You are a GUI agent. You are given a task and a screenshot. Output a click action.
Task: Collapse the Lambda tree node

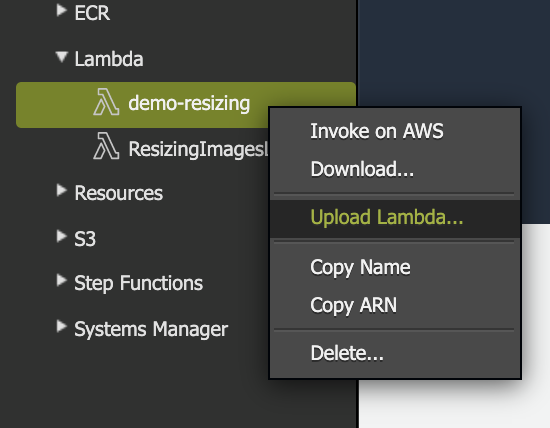[62, 58]
